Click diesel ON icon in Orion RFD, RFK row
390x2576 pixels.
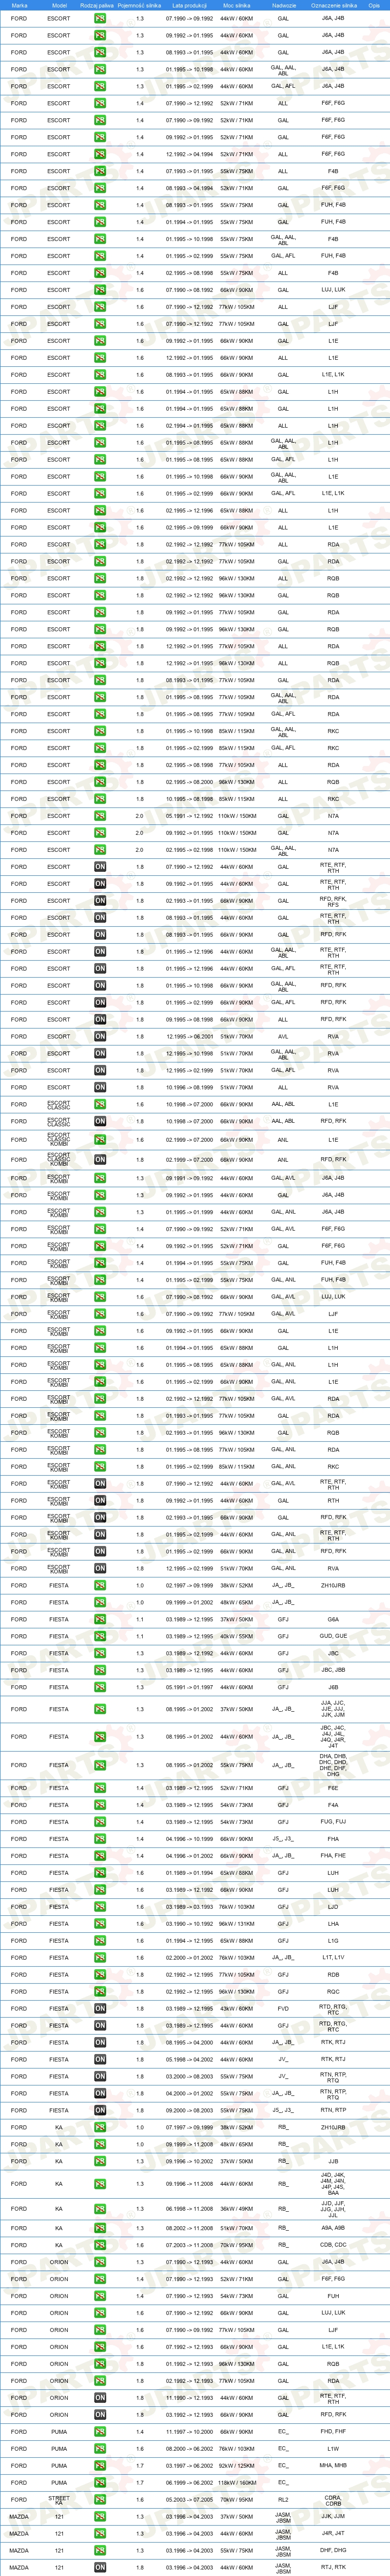pyautogui.click(x=100, y=2414)
